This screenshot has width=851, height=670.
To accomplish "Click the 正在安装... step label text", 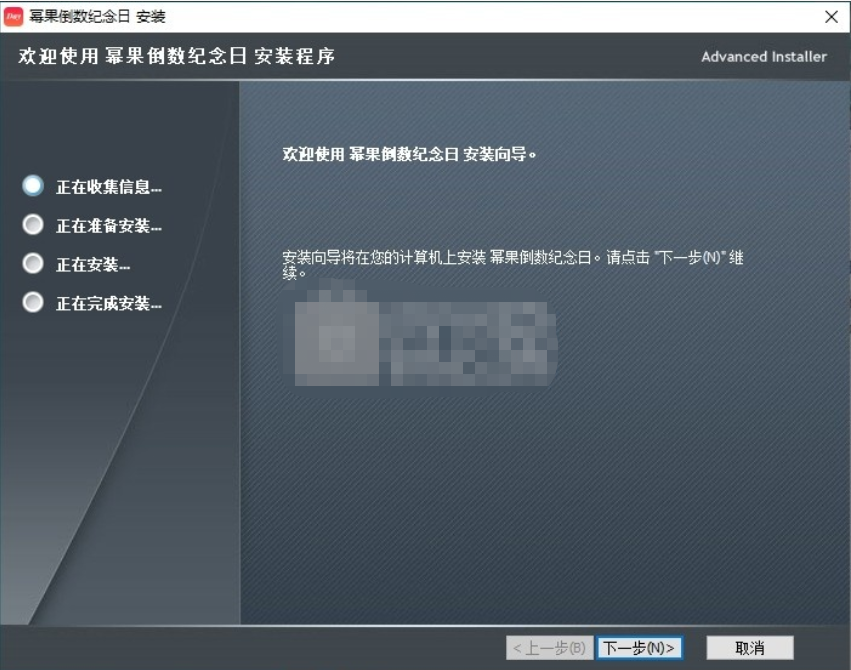I will (93, 264).
